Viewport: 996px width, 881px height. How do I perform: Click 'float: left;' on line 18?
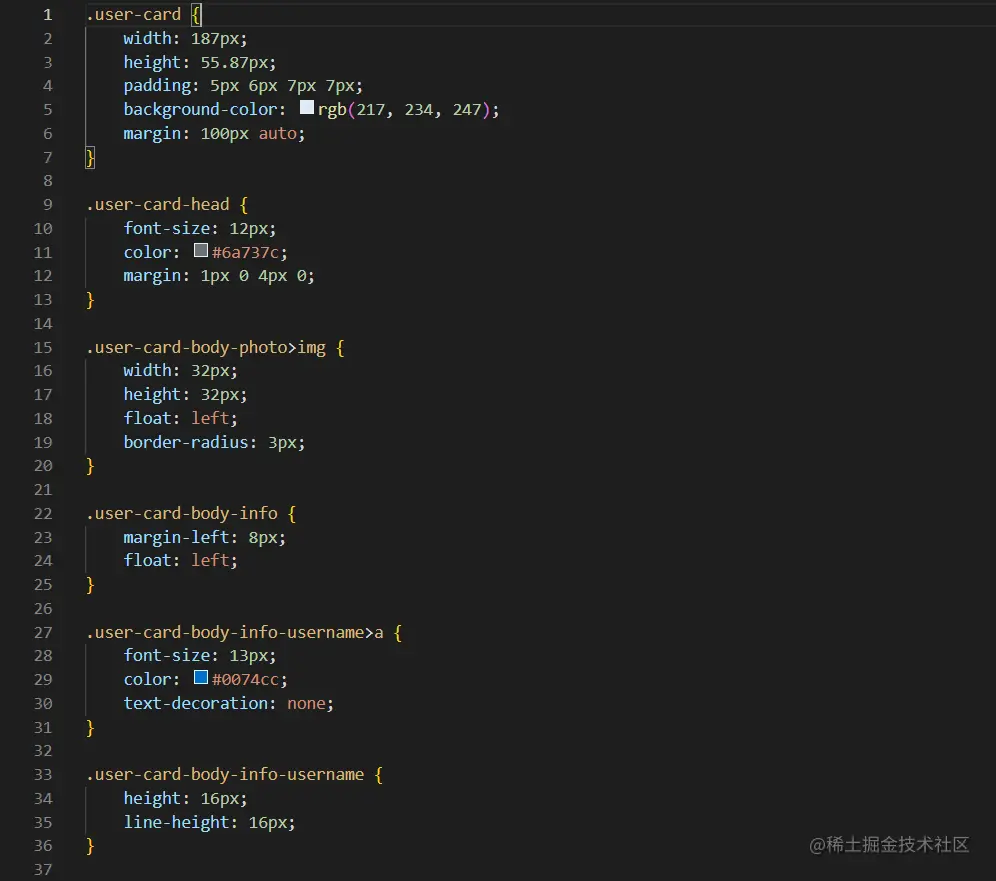pyautogui.click(x=180, y=418)
